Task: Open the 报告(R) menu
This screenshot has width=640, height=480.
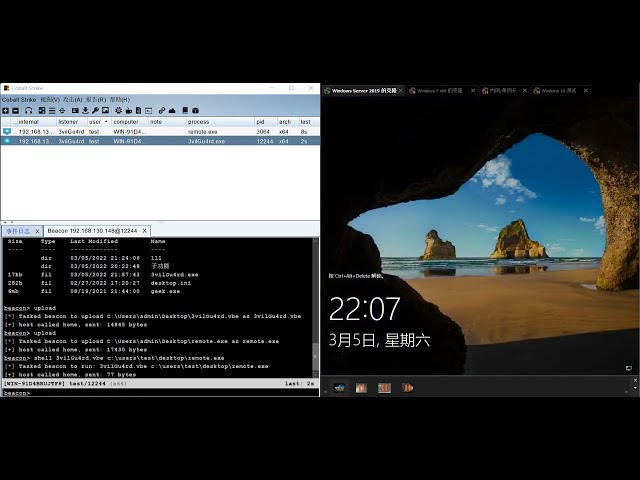Action: 96,100
